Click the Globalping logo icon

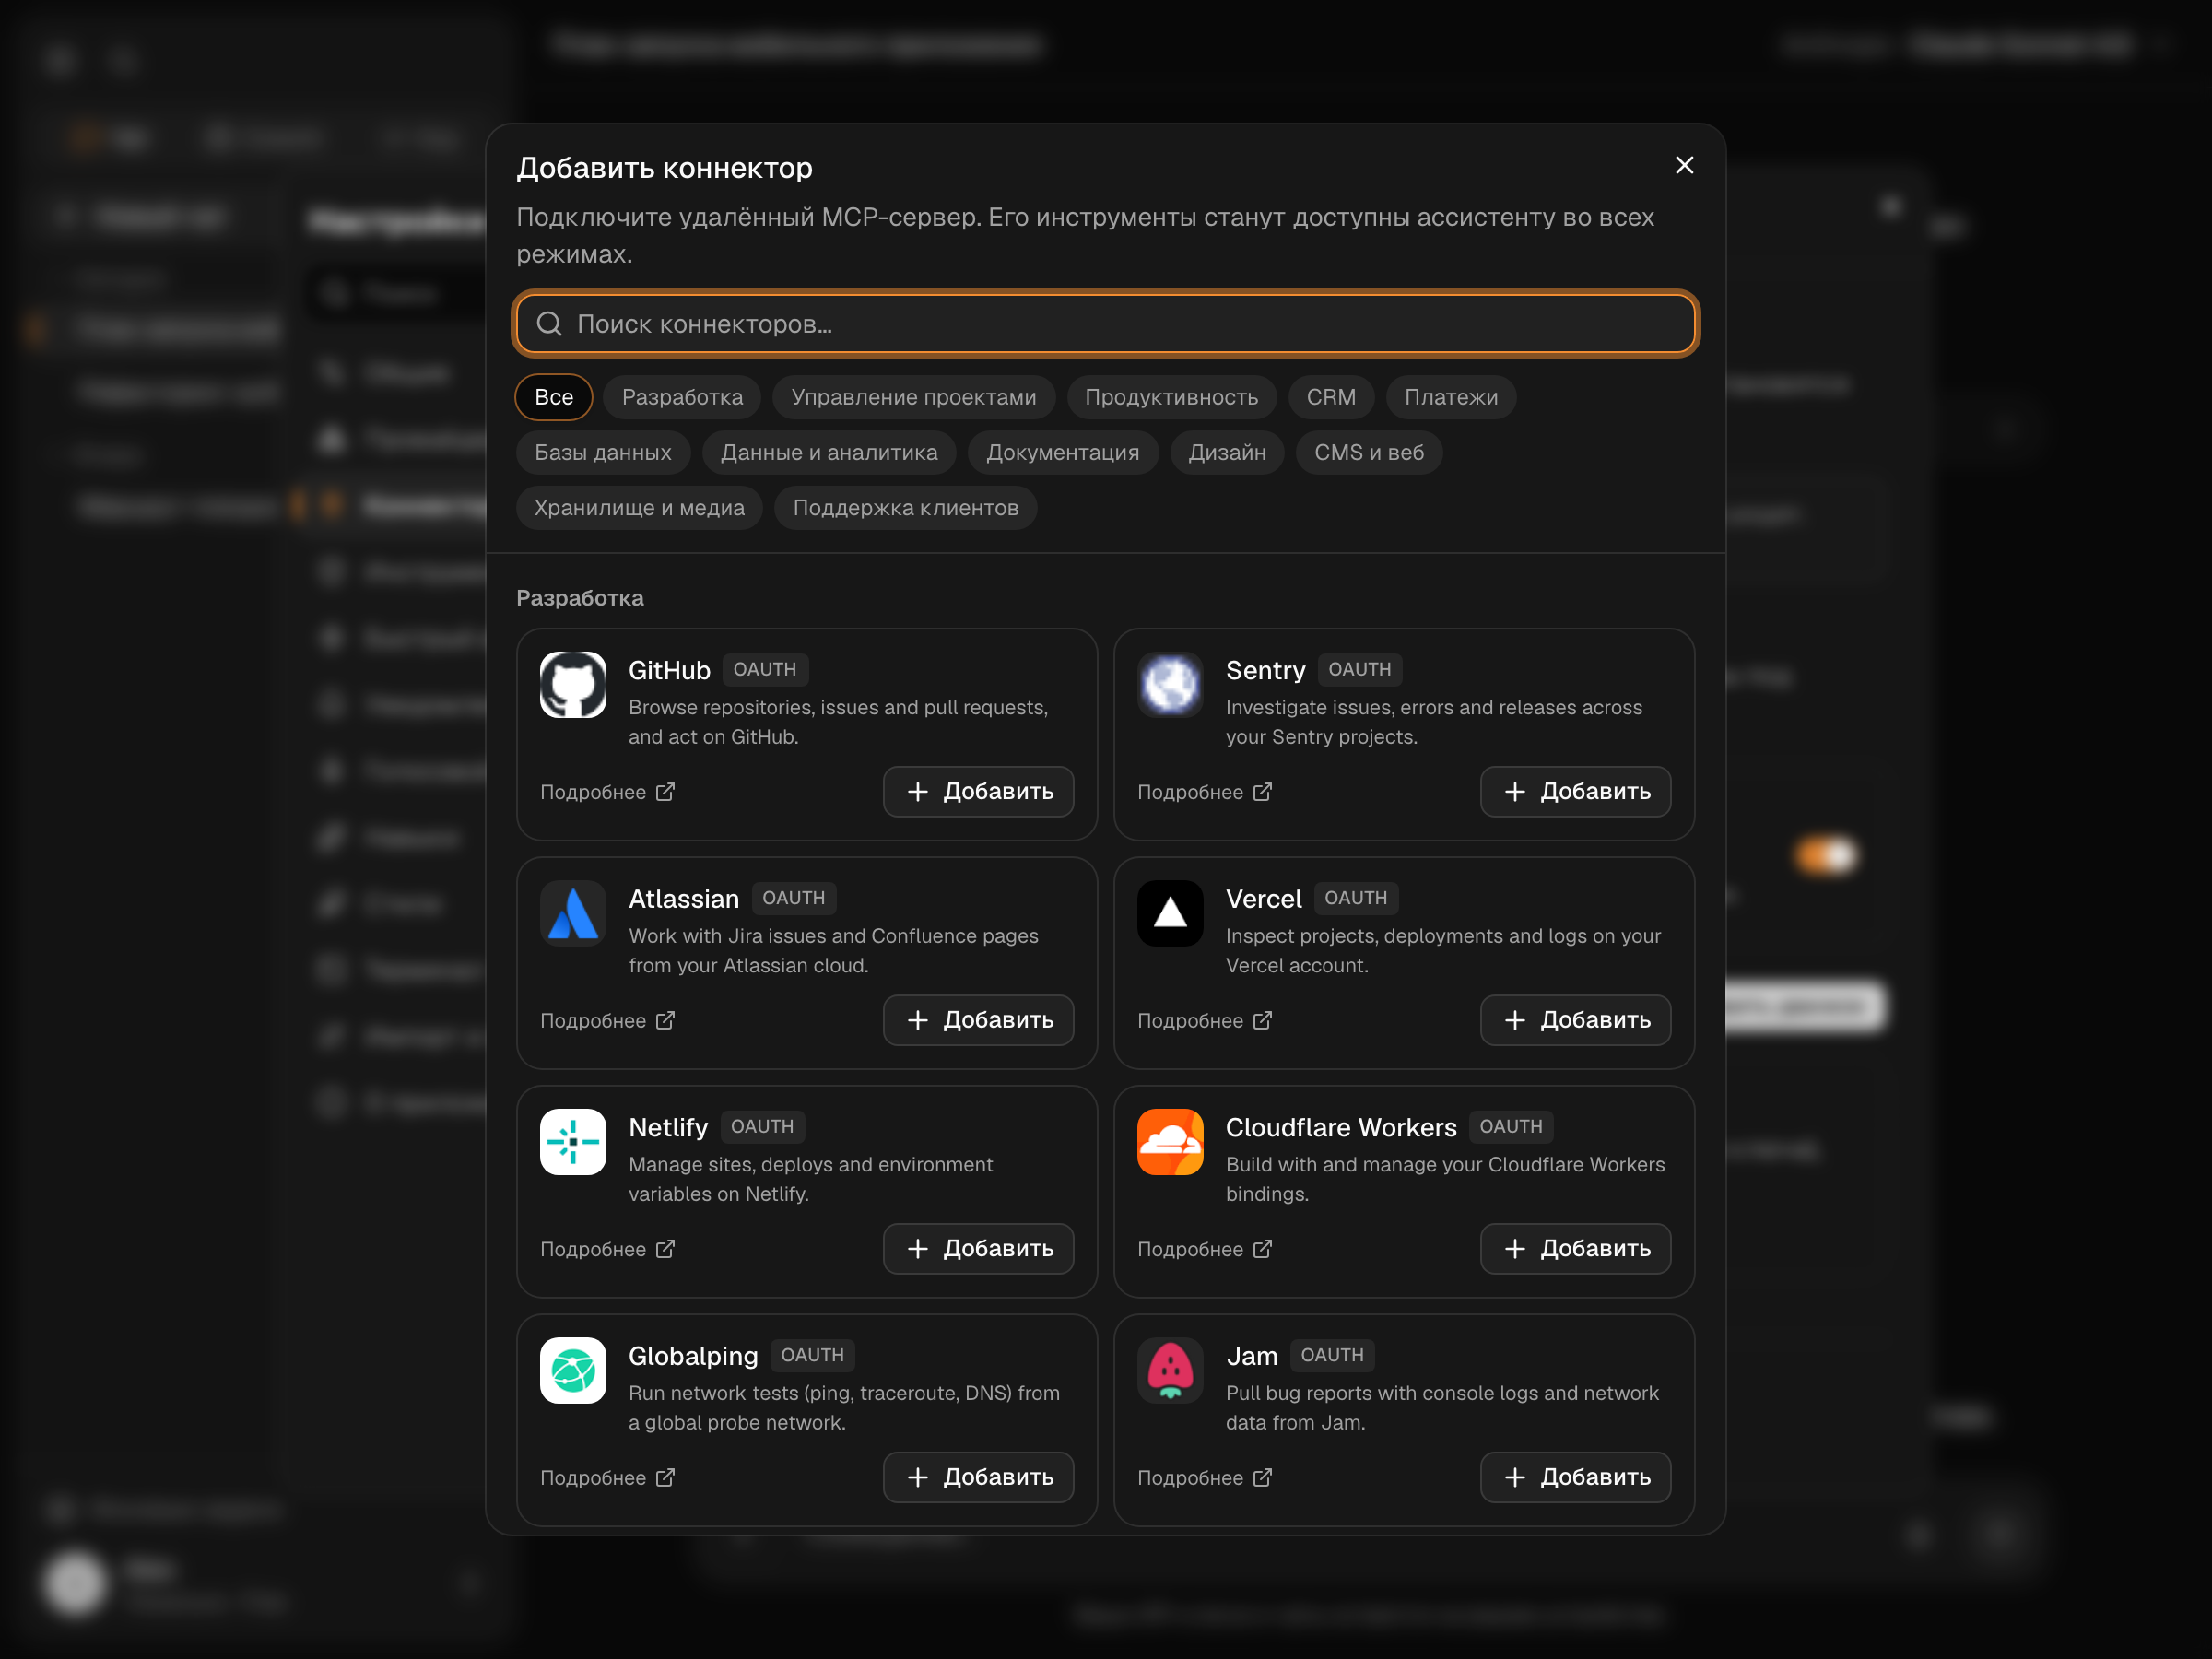click(x=573, y=1371)
